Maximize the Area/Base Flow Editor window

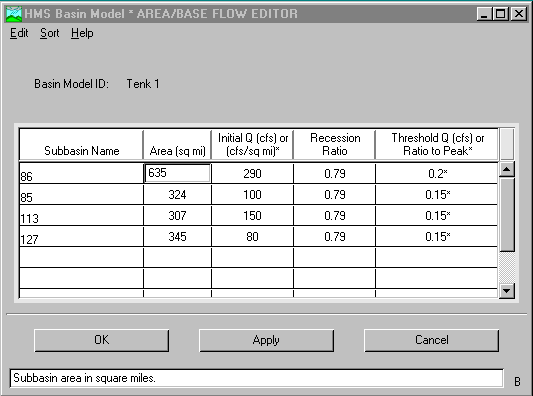pyautogui.click(x=501, y=14)
